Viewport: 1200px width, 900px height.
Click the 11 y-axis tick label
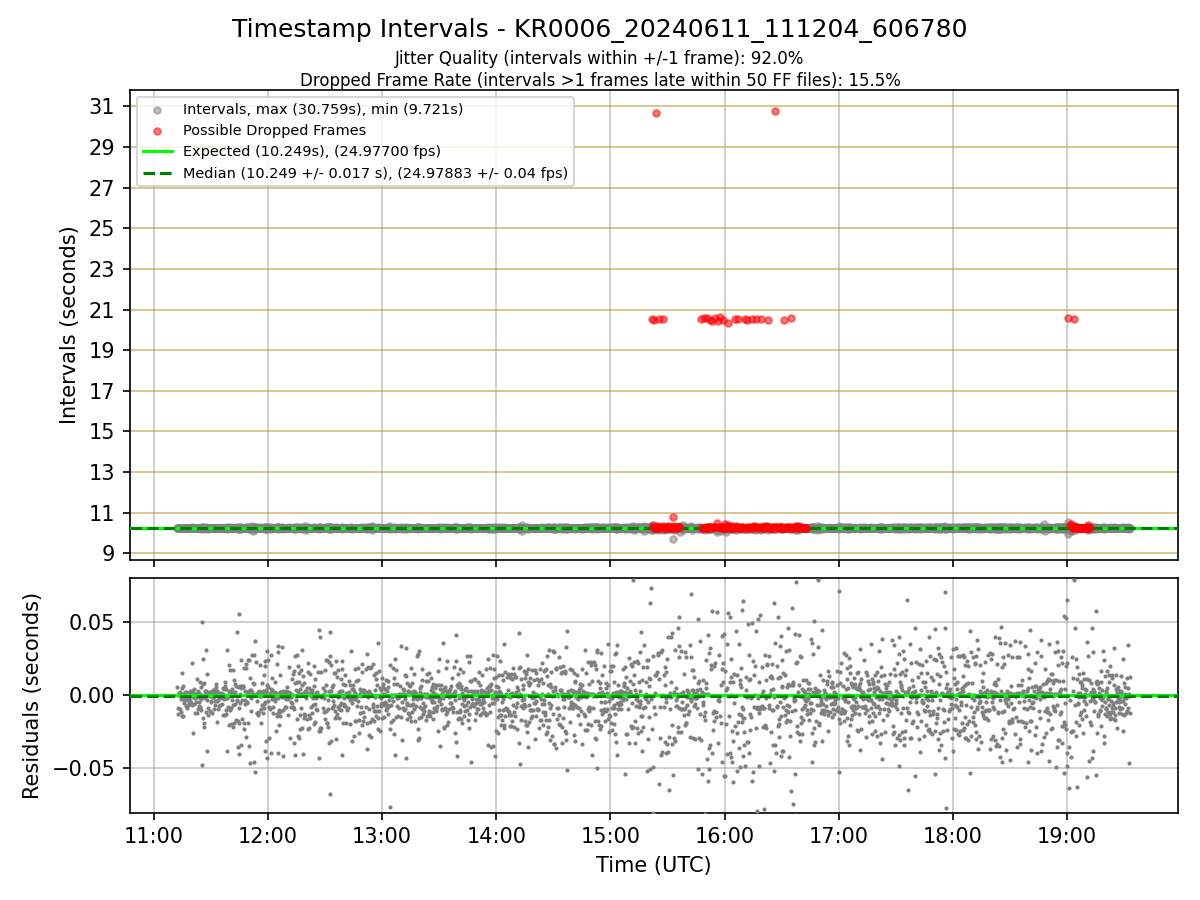coord(103,513)
